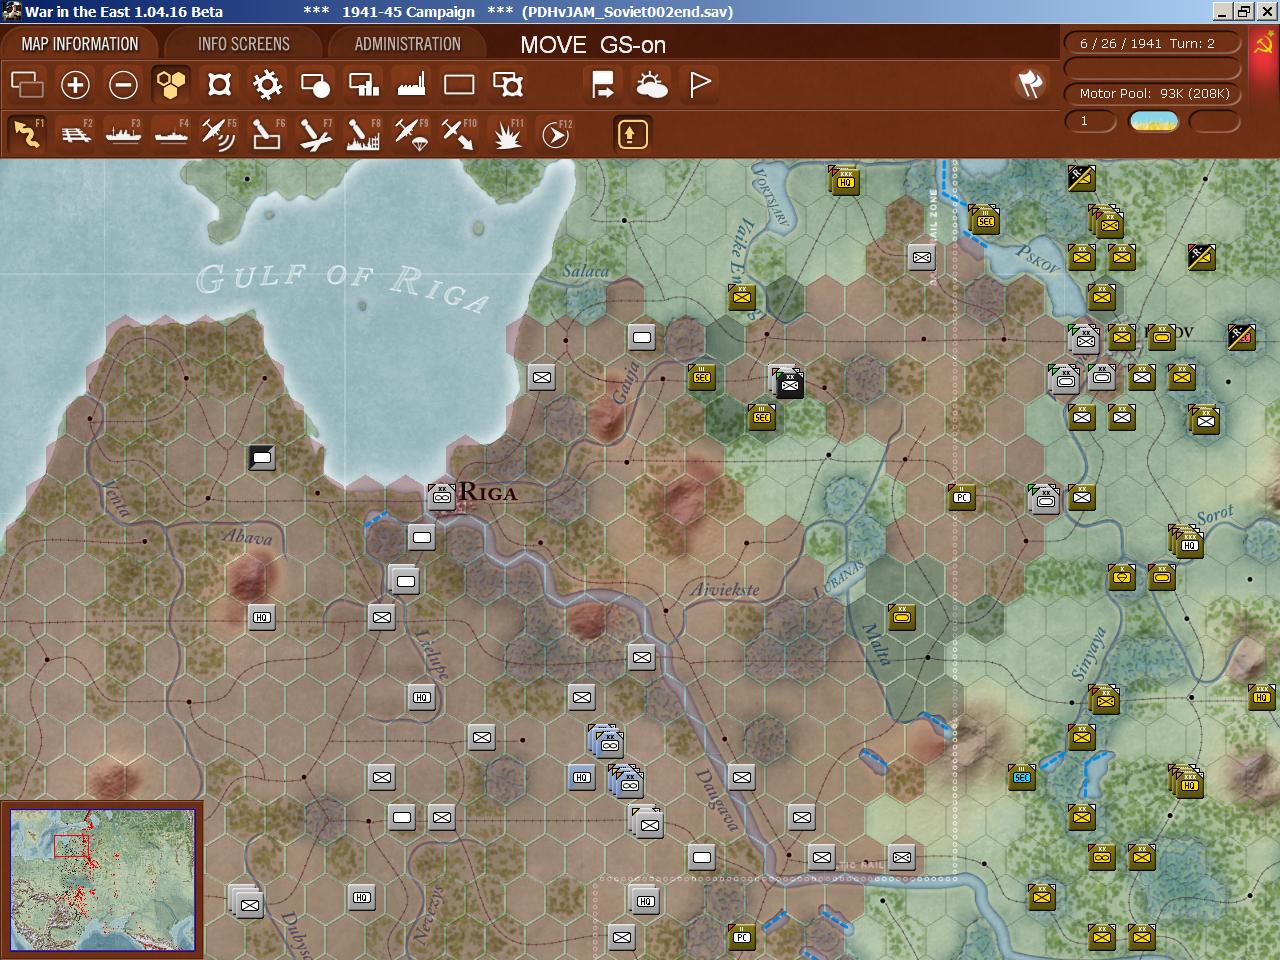
Task: Select the Naval transport (F3) ship icon
Action: (x=123, y=134)
